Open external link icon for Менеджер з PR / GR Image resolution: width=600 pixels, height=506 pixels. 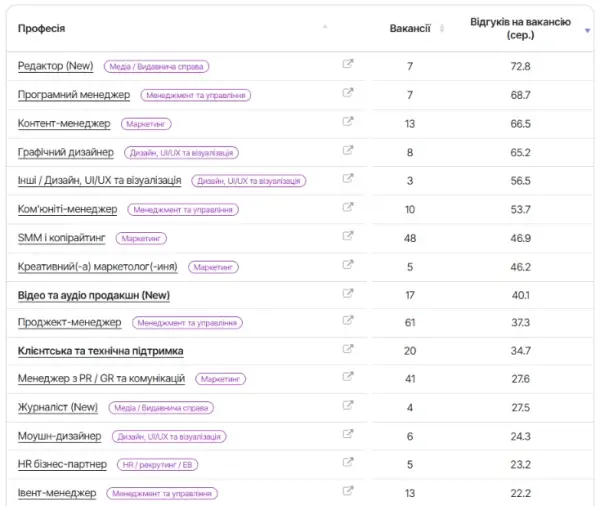click(347, 376)
